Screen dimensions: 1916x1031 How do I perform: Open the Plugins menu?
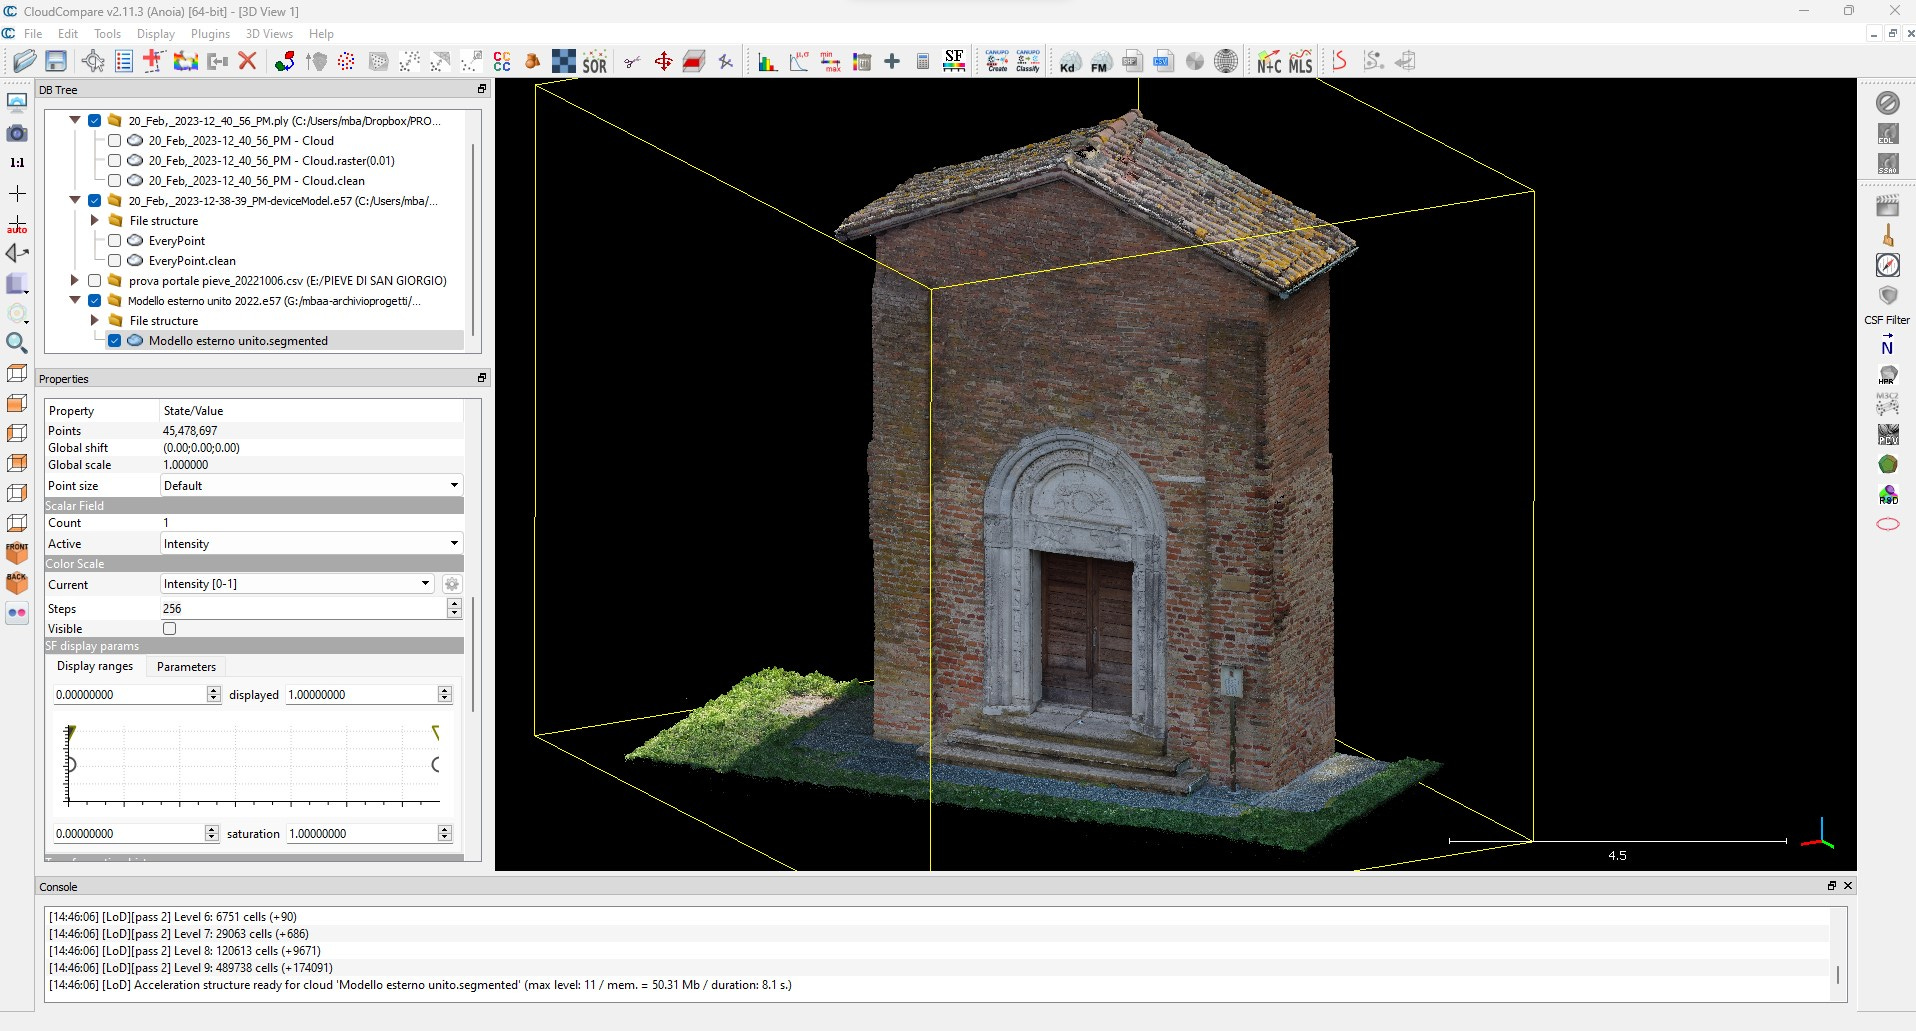210,34
